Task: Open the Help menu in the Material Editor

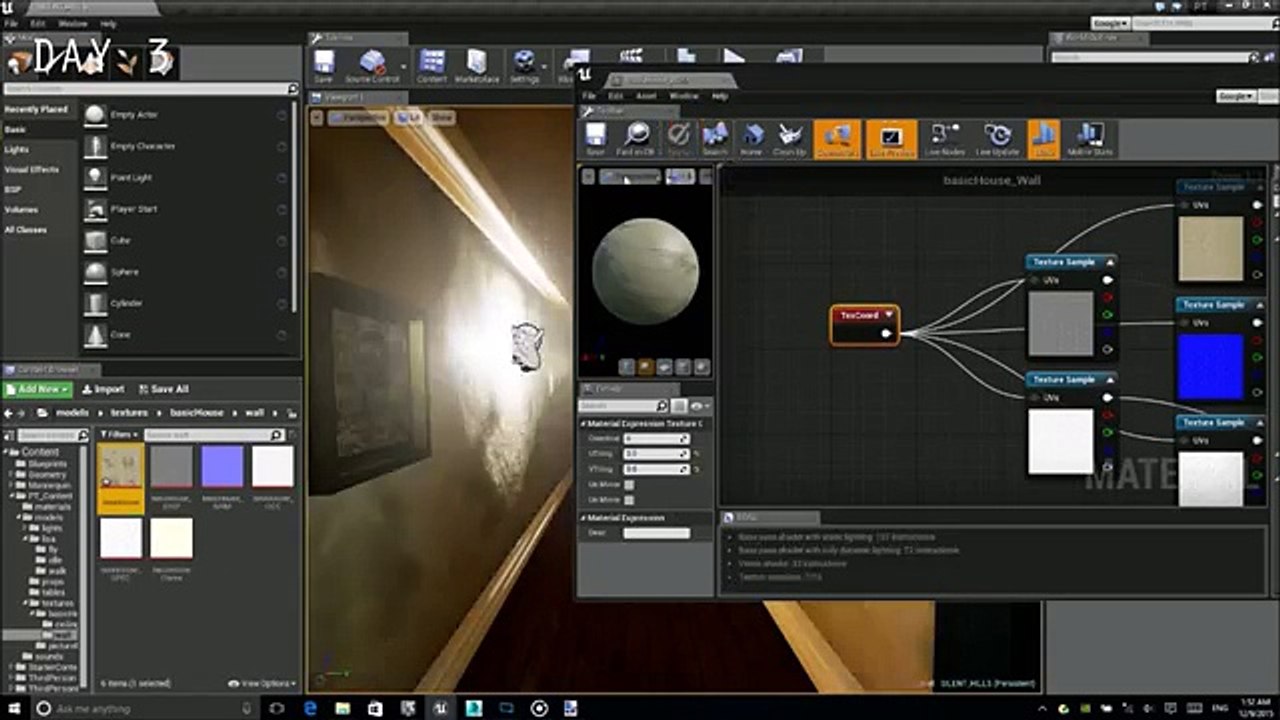Action: [720, 96]
